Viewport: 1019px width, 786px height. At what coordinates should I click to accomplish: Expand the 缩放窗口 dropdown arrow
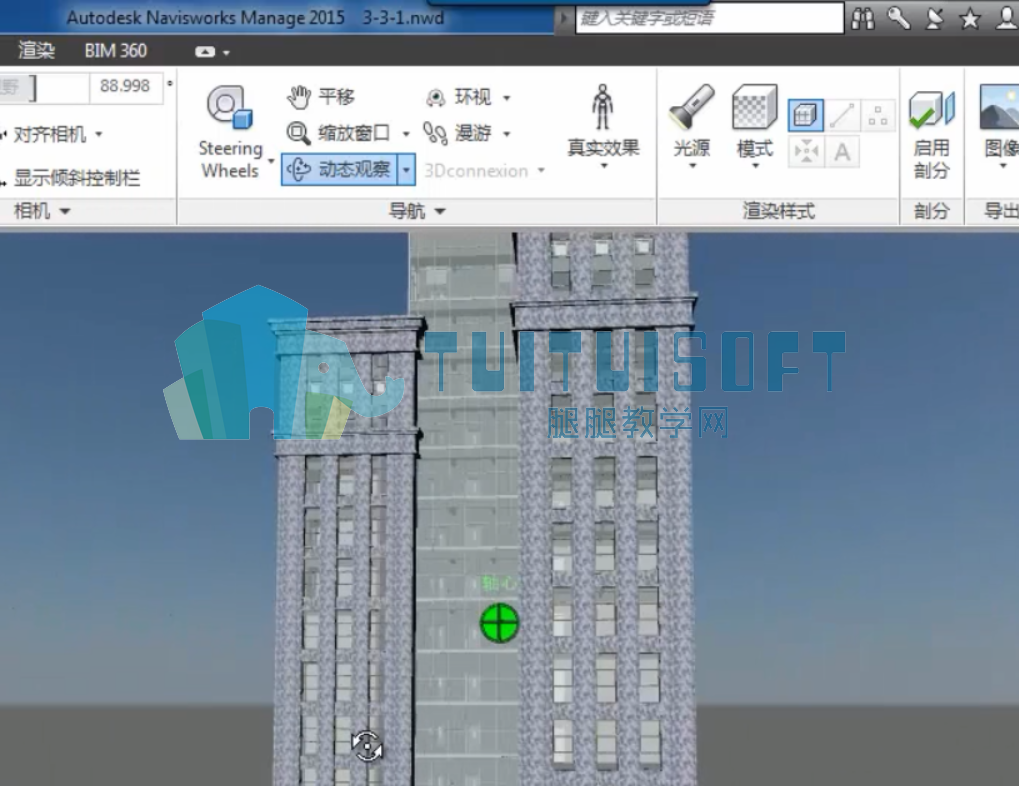tap(406, 134)
